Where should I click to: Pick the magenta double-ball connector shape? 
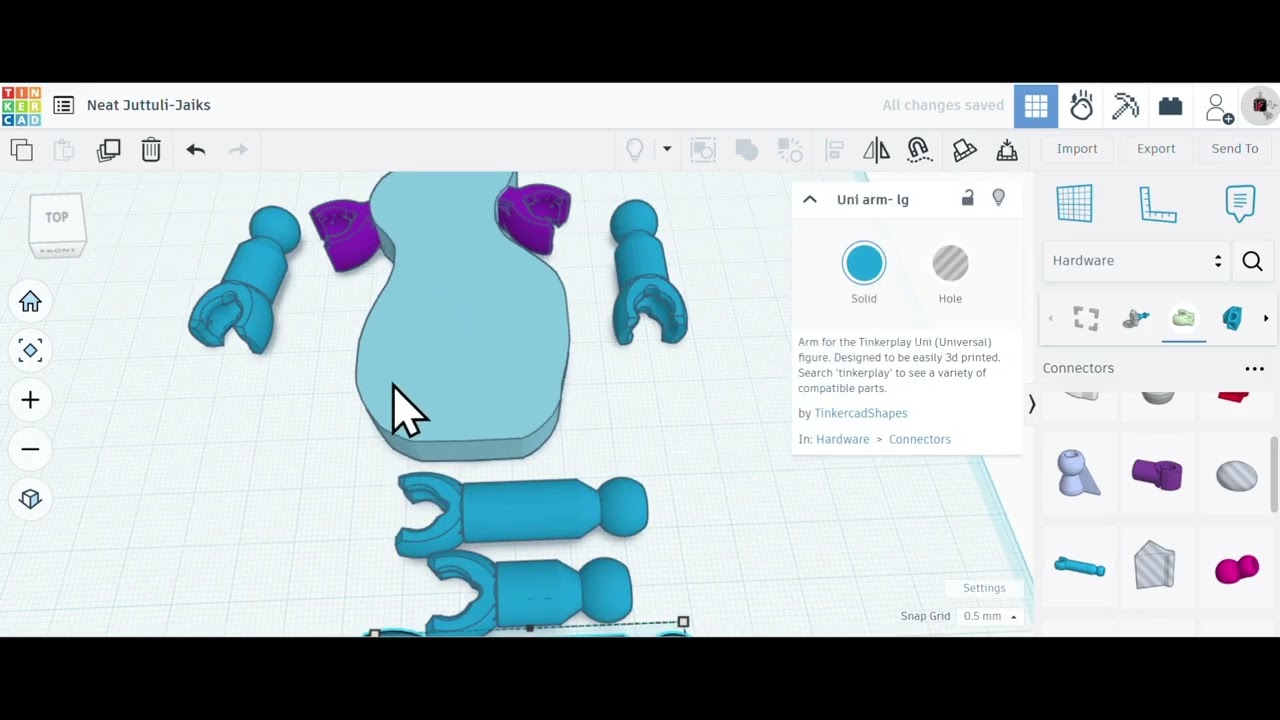1237,569
